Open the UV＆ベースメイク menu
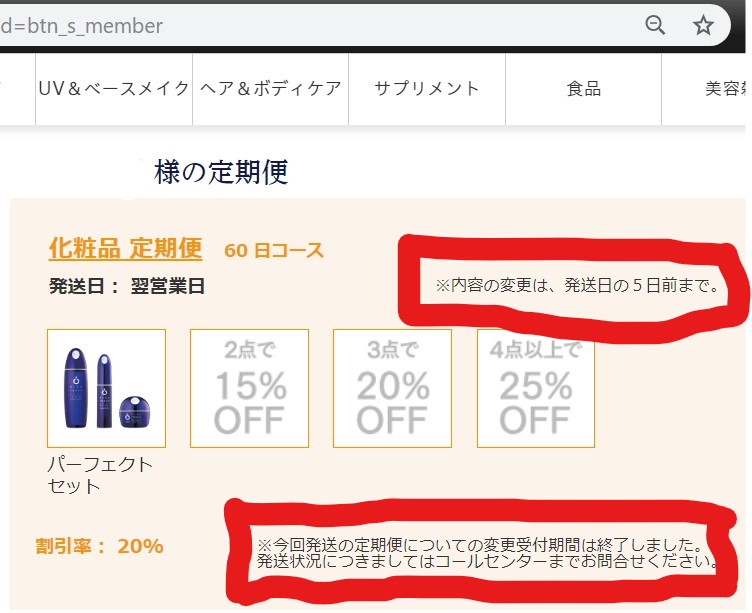Screen dimensions: 752x613 [114, 88]
